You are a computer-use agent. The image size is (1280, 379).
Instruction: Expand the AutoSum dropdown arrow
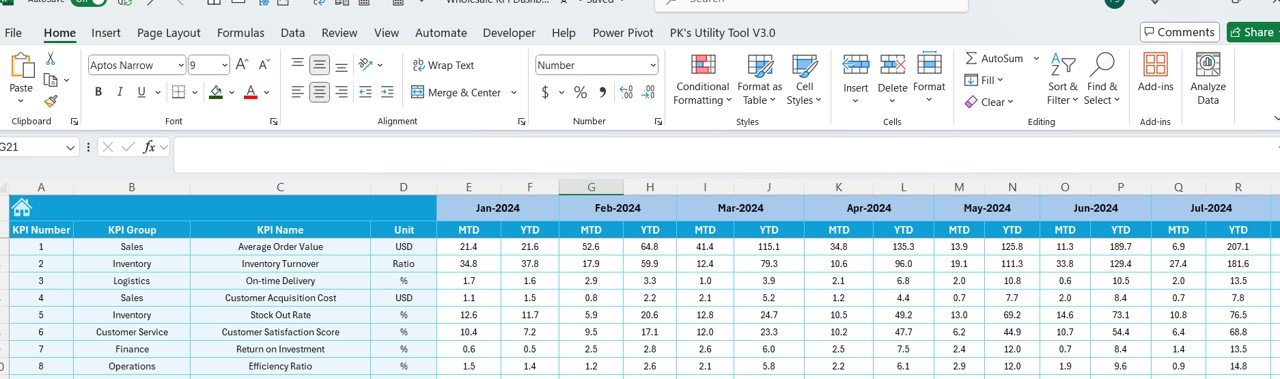pyautogui.click(x=1036, y=59)
